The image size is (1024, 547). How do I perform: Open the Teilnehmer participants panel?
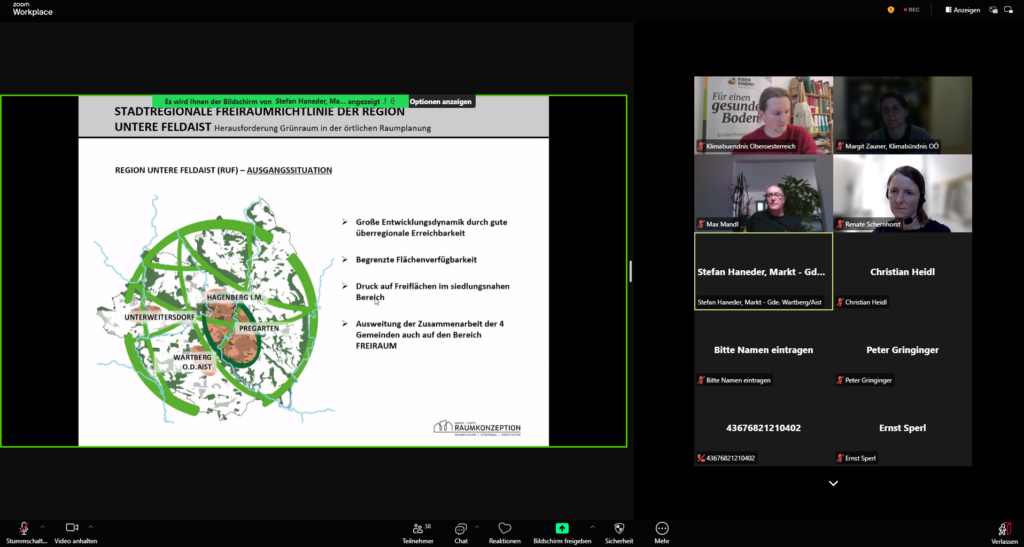417,528
